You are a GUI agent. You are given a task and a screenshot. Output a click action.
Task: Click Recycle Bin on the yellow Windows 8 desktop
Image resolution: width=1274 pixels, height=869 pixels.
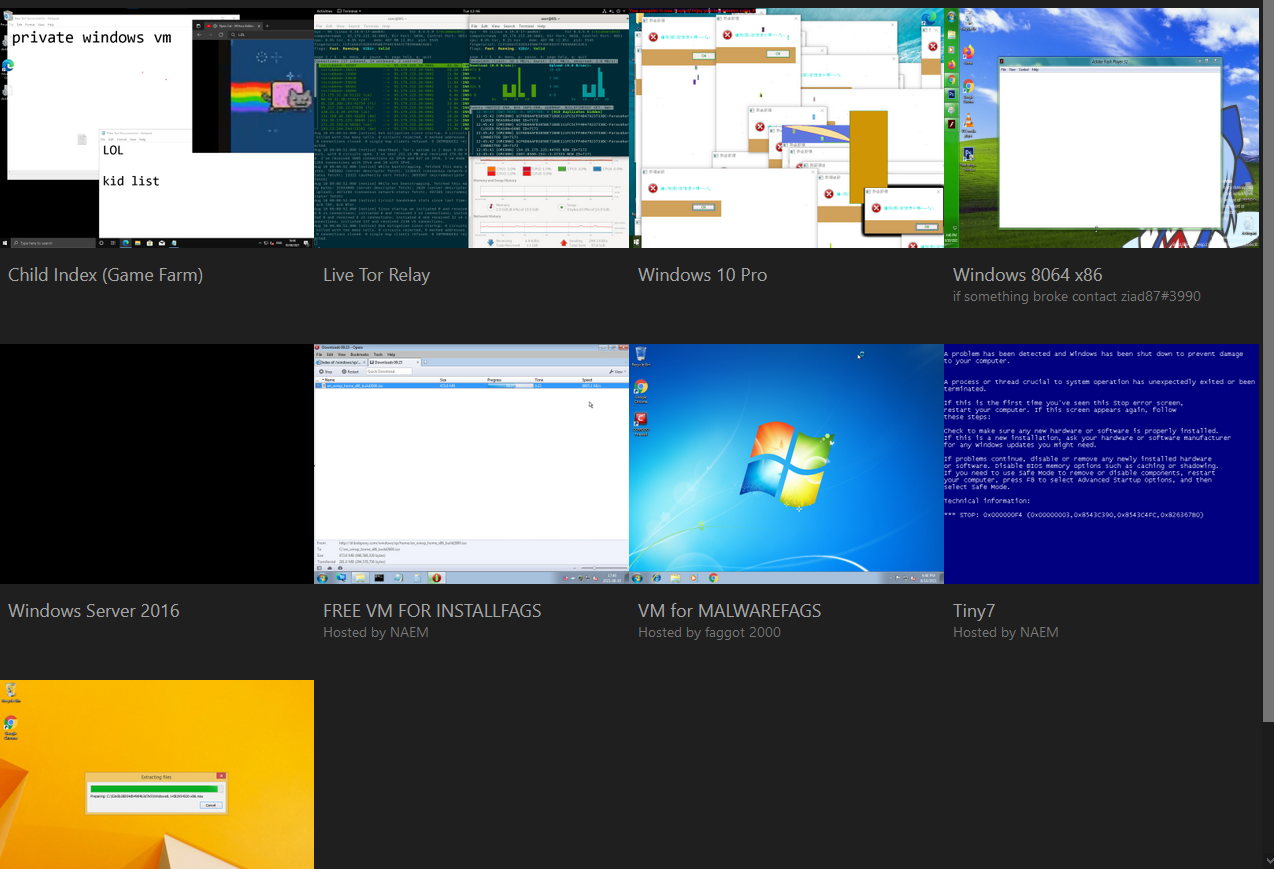[x=10, y=691]
